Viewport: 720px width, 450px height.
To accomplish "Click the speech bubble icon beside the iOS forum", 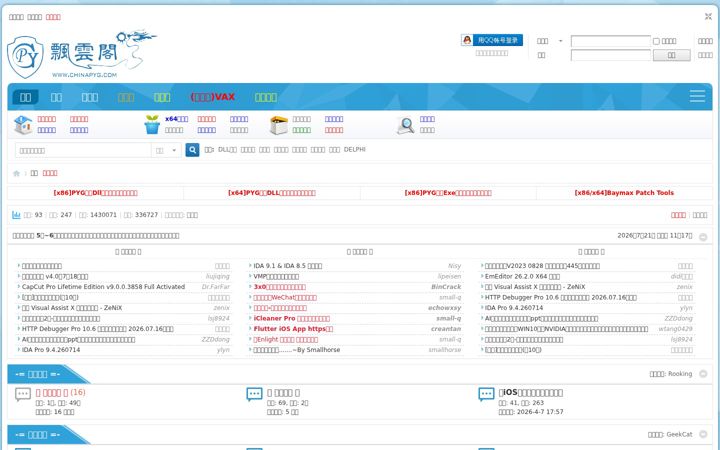I will (486, 394).
